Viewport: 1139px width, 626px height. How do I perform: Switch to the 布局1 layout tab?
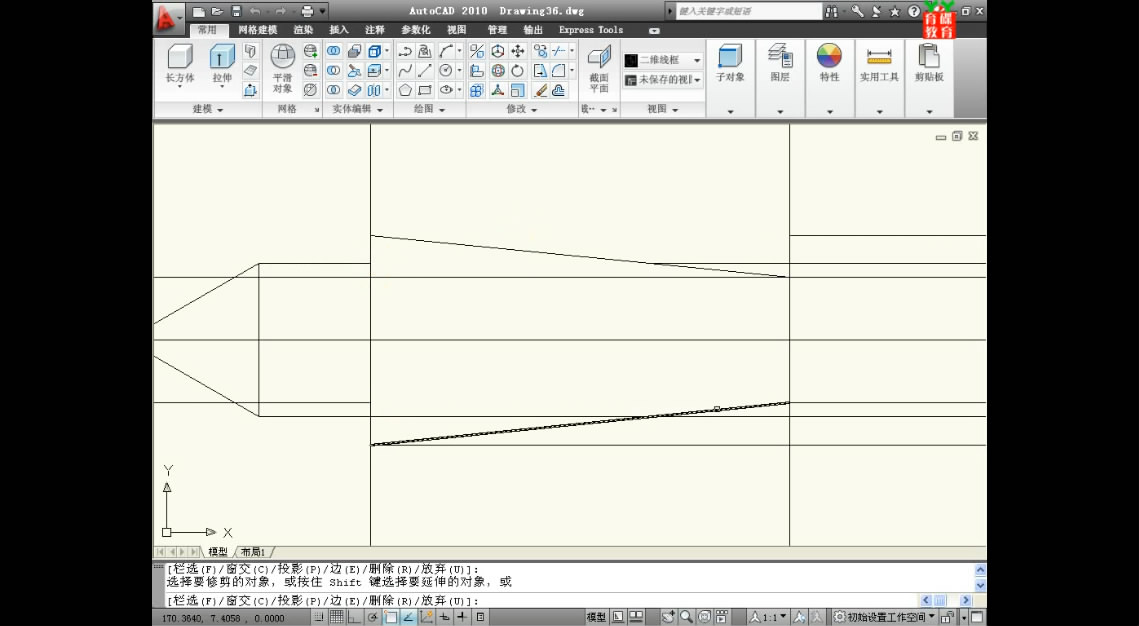(x=253, y=552)
